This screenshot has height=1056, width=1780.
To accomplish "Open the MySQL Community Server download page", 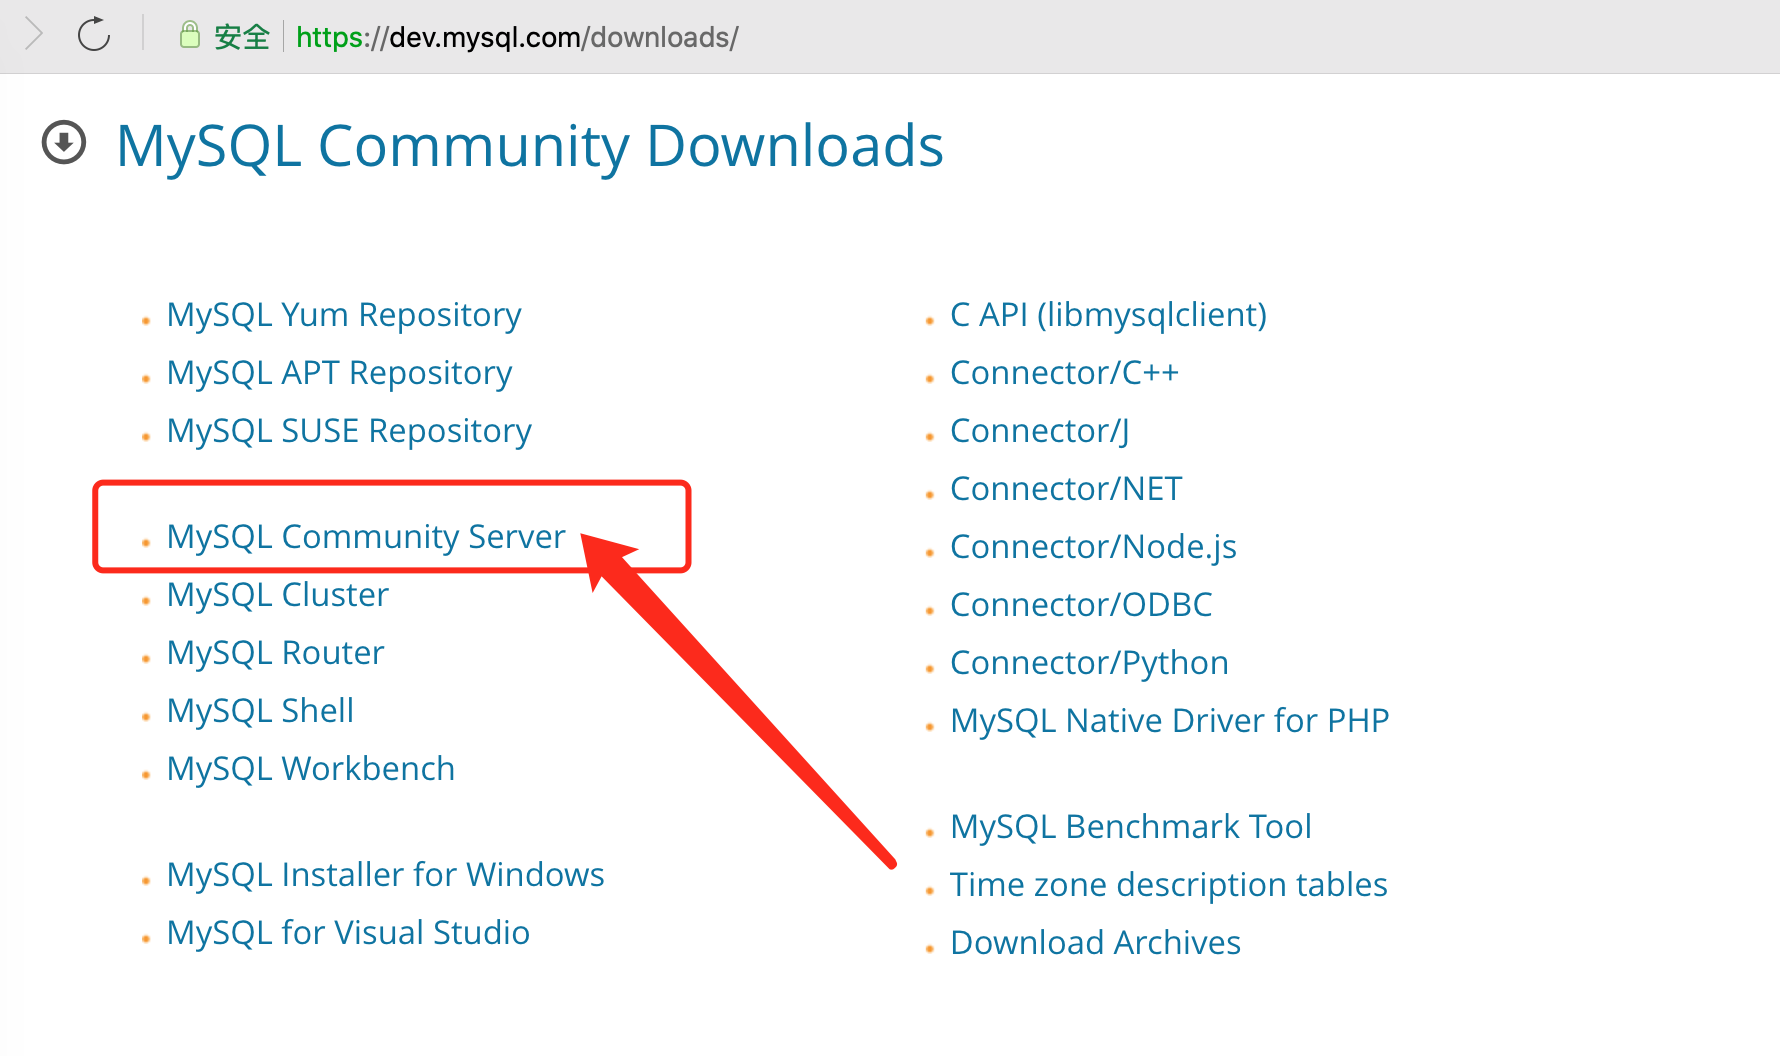I will pyautogui.click(x=365, y=536).
